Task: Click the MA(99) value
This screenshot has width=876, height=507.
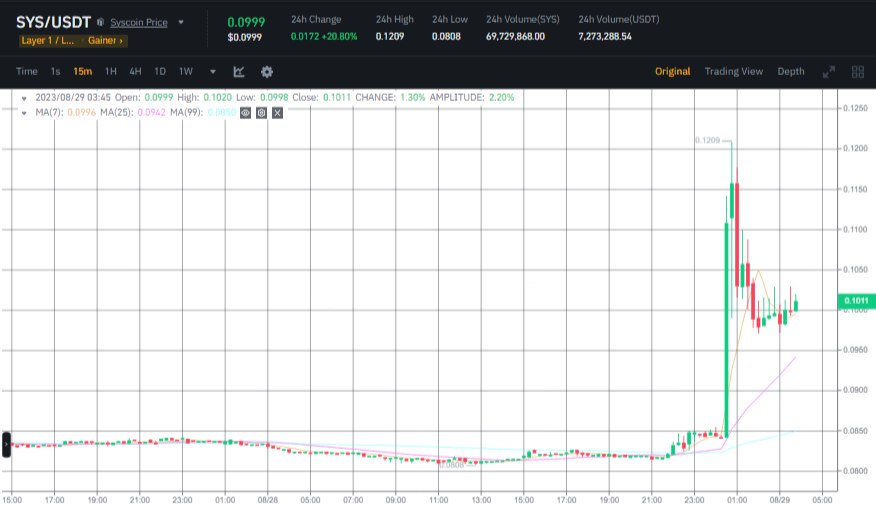Action: coord(222,112)
